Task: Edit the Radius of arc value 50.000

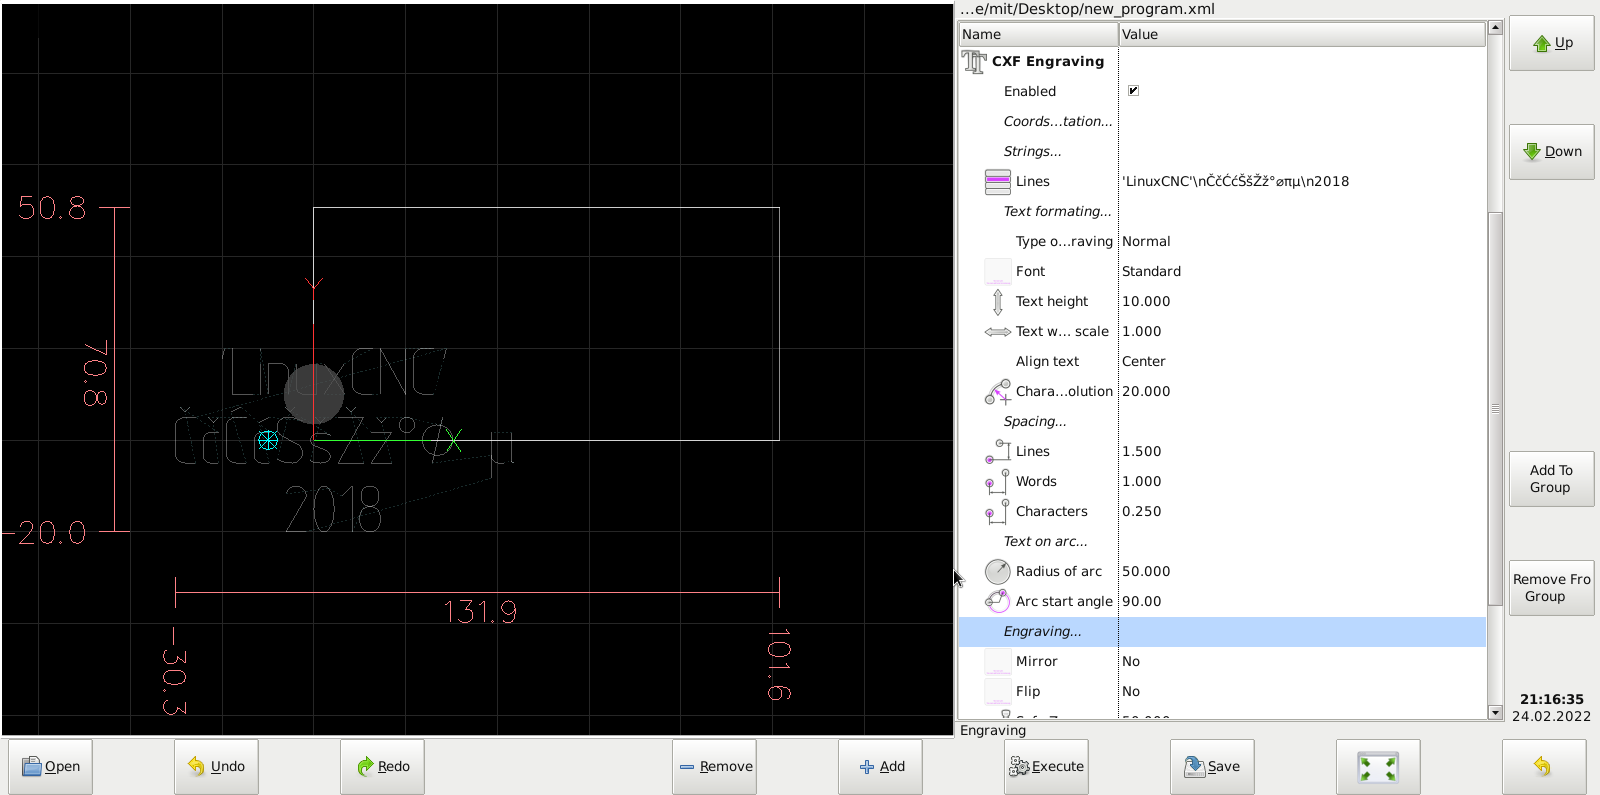Action: [1146, 571]
